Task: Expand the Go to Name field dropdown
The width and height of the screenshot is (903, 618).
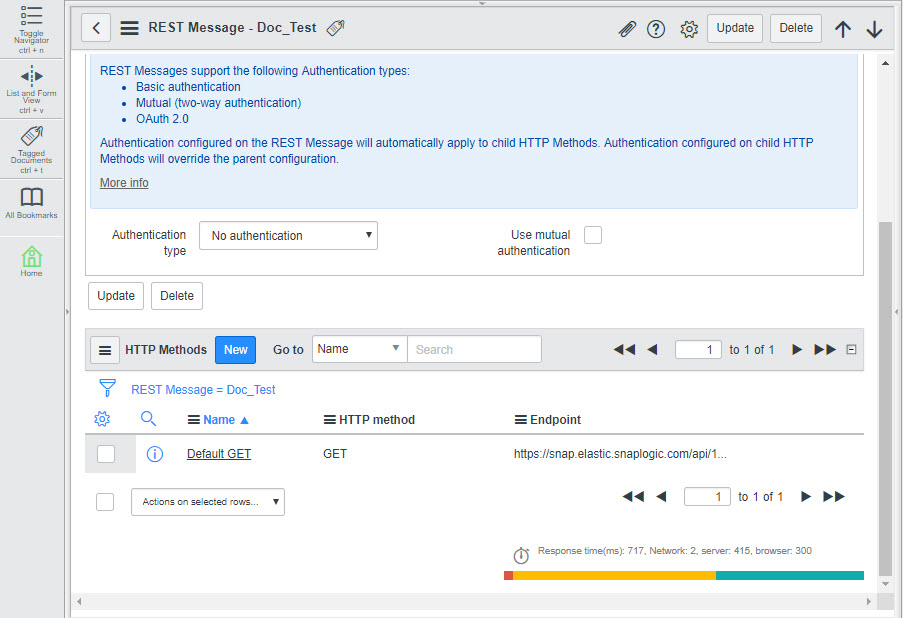Action: (x=359, y=349)
